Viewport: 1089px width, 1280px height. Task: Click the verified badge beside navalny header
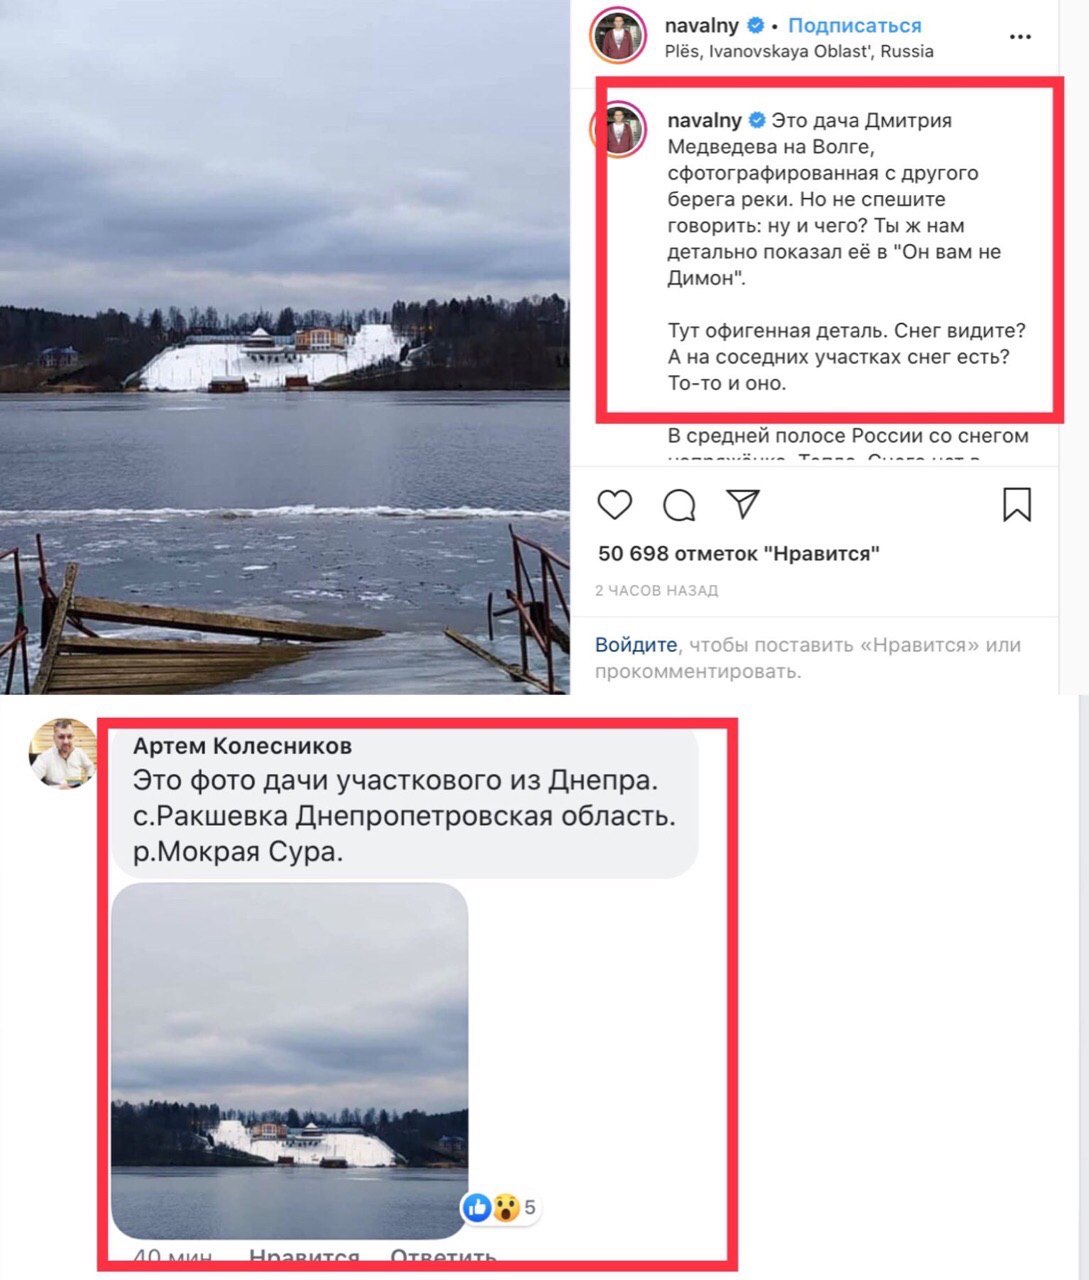[x=758, y=25]
